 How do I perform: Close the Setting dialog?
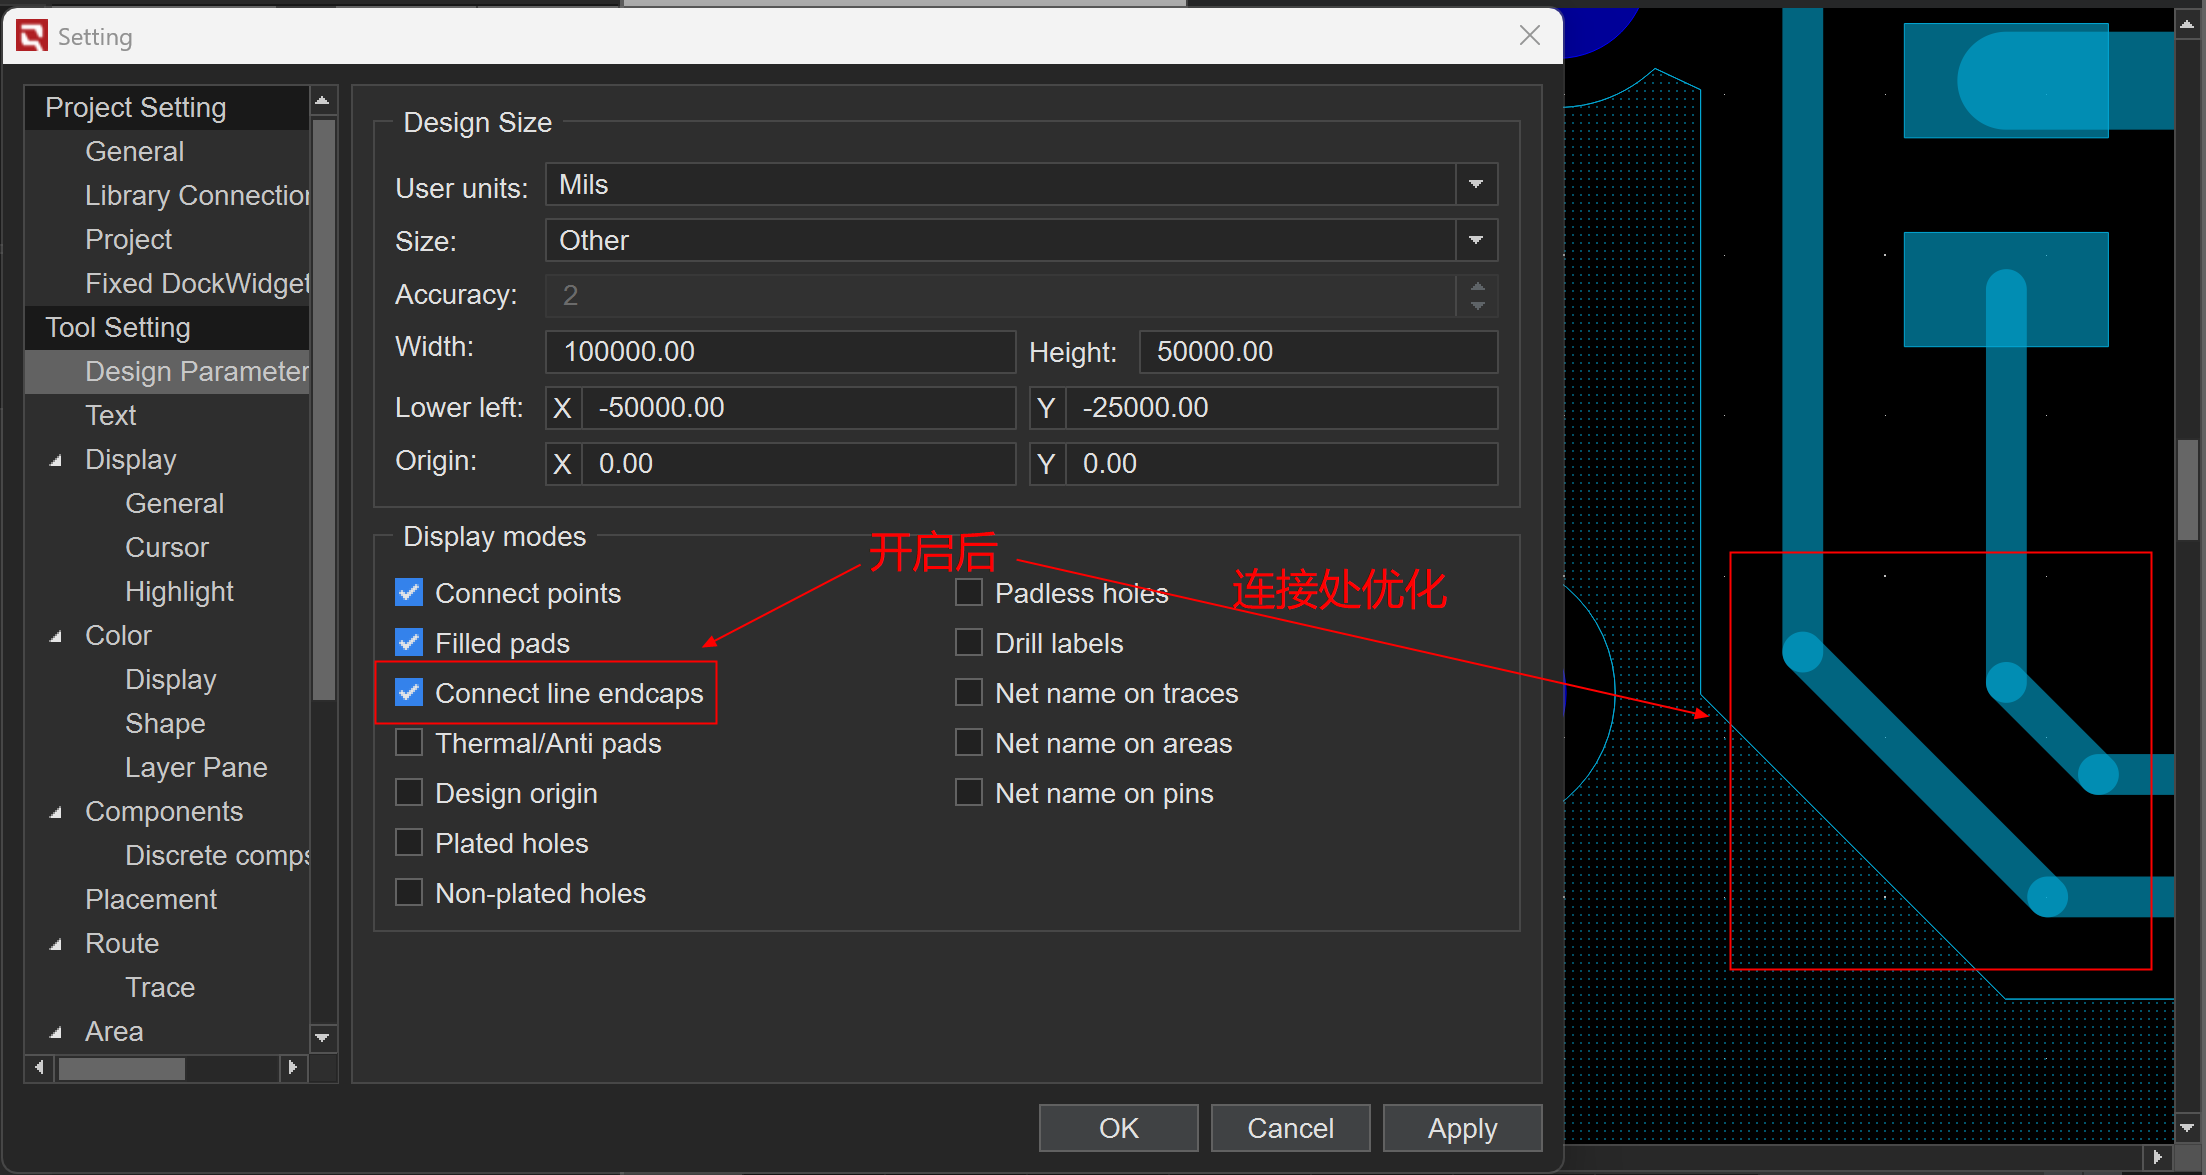(1529, 36)
